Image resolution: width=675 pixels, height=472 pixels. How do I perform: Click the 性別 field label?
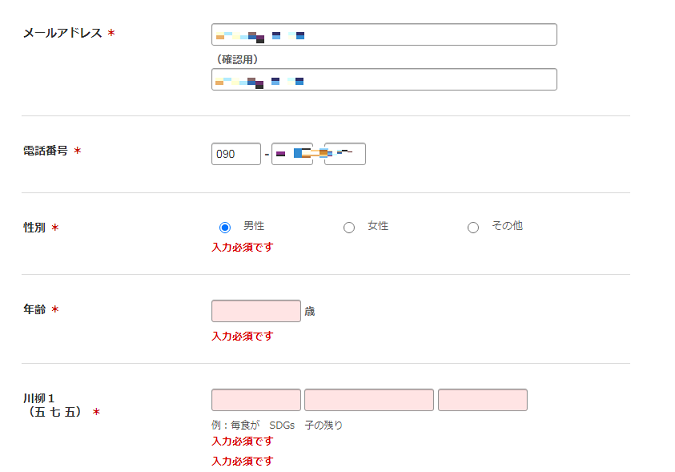click(34, 227)
